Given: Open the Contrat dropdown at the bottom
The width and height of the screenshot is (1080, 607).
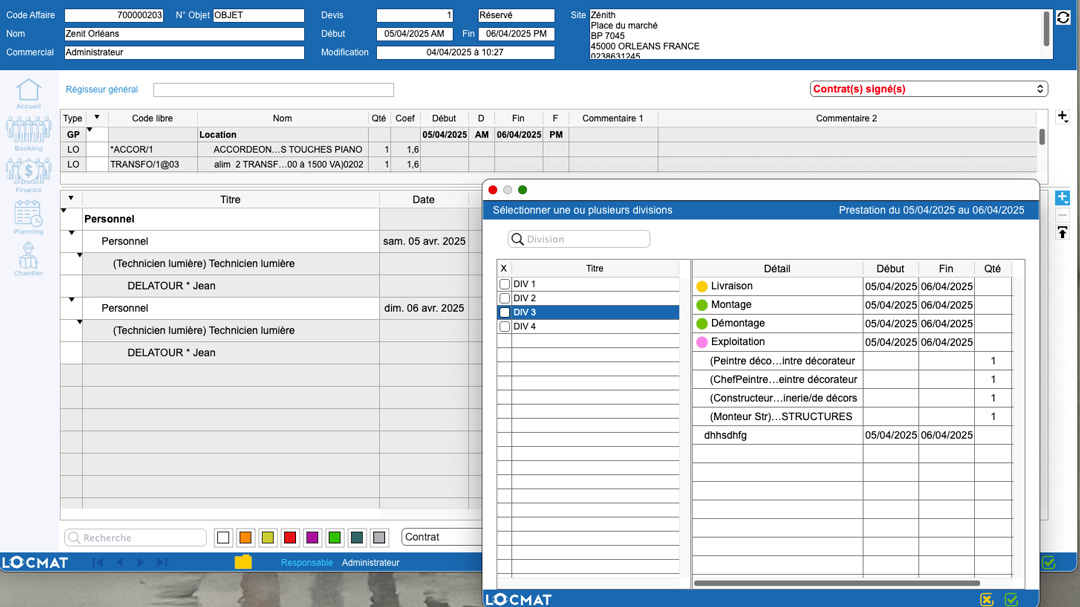Looking at the screenshot, I should [x=442, y=537].
